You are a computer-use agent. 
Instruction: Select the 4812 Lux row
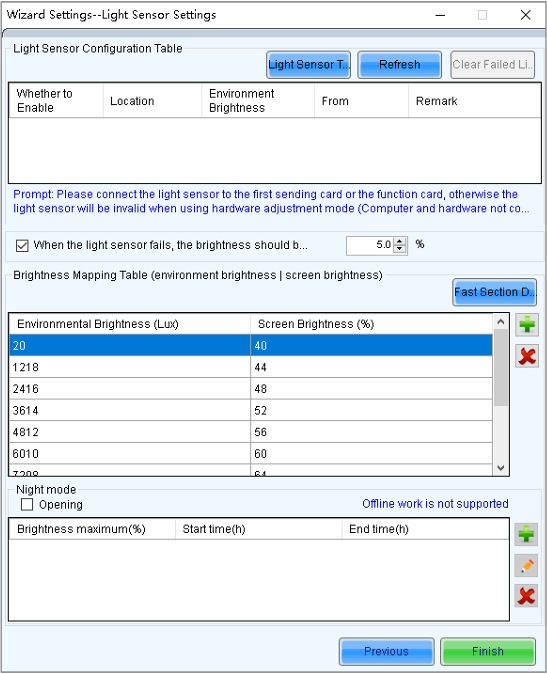point(251,432)
